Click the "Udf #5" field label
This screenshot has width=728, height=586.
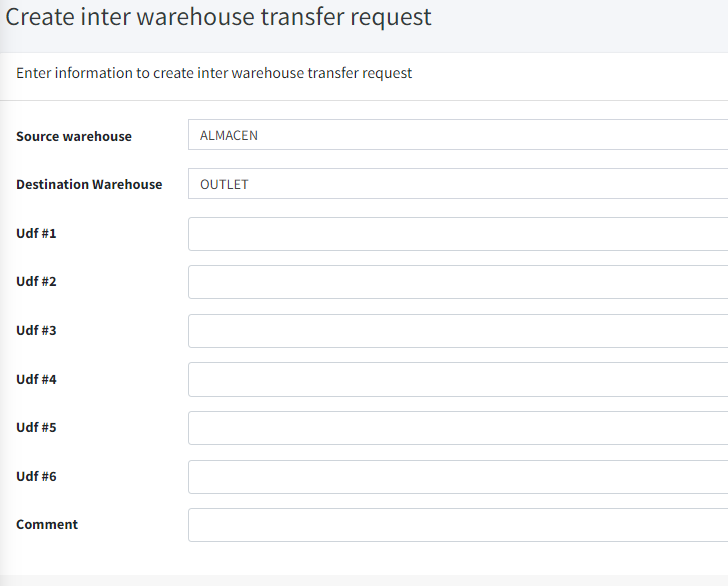(x=36, y=427)
